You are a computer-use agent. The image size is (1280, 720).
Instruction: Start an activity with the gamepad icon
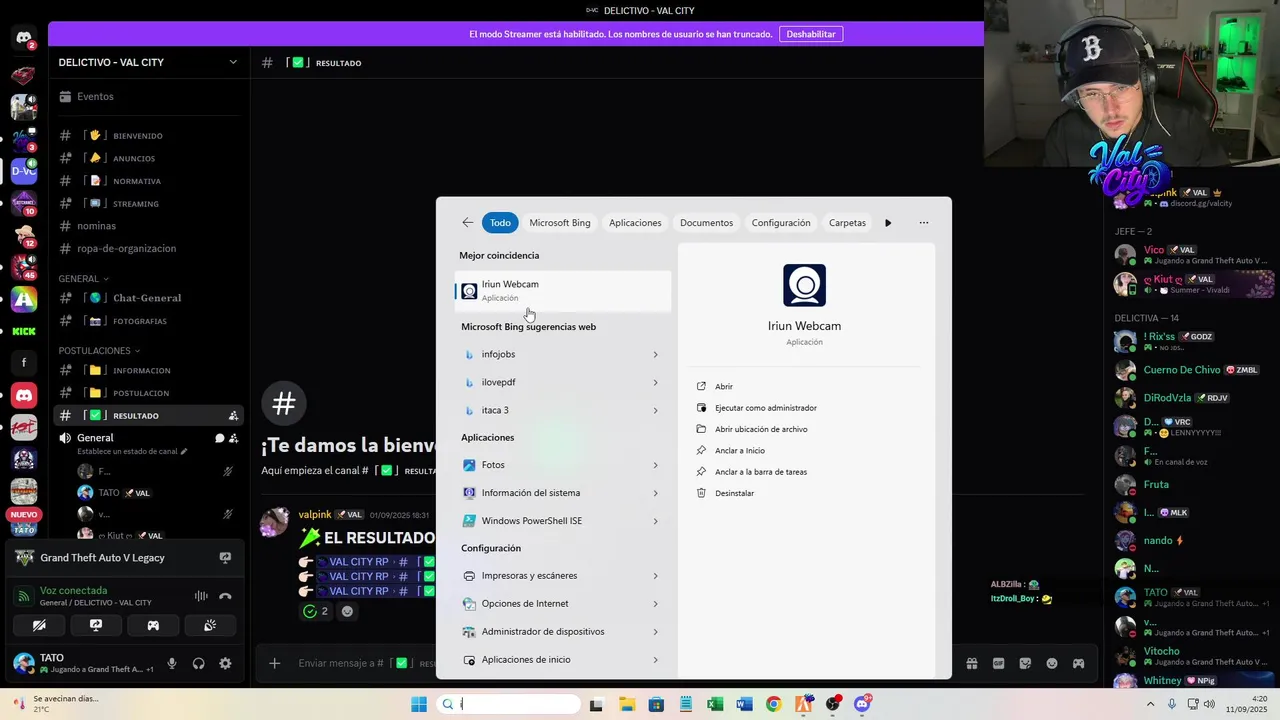pos(153,625)
